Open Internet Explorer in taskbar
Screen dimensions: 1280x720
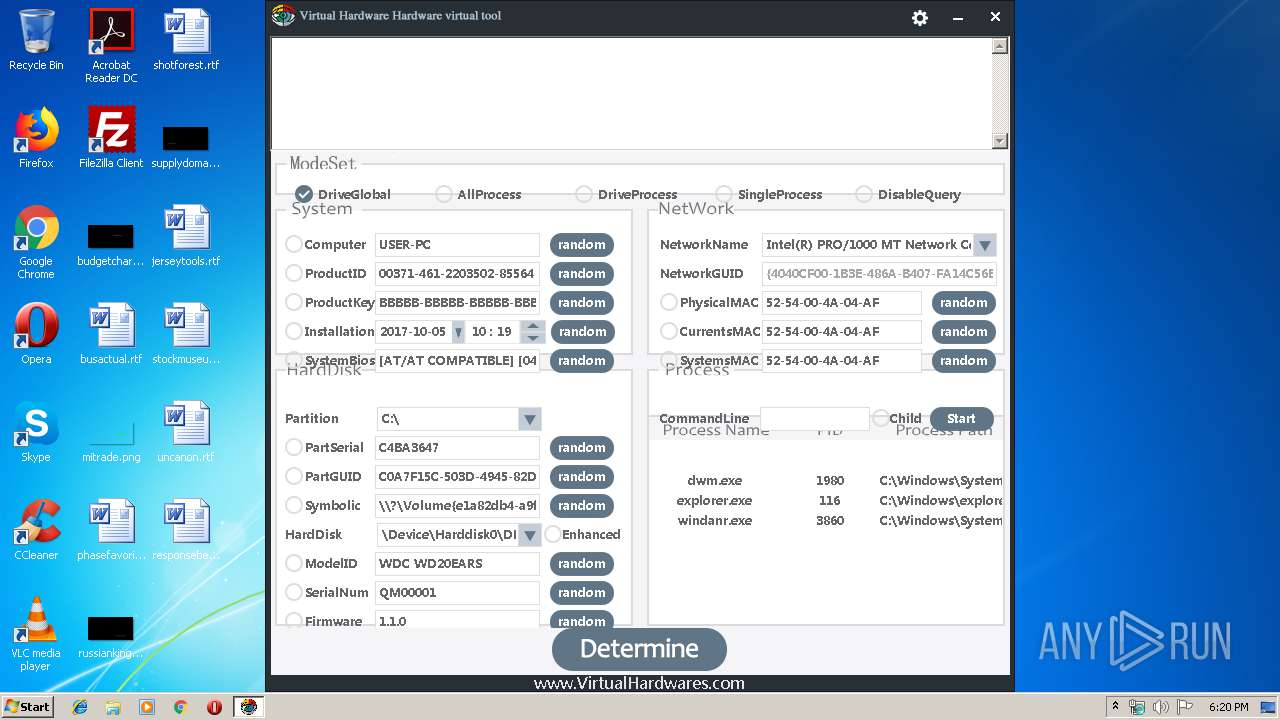coord(80,707)
